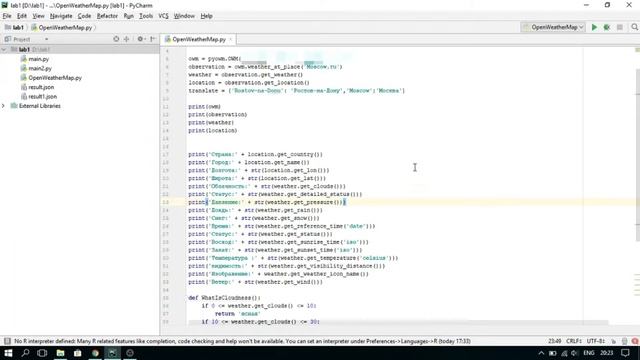Toggle tool window quick access icon in status bar
The image size is (640, 360).
pos(7,341)
